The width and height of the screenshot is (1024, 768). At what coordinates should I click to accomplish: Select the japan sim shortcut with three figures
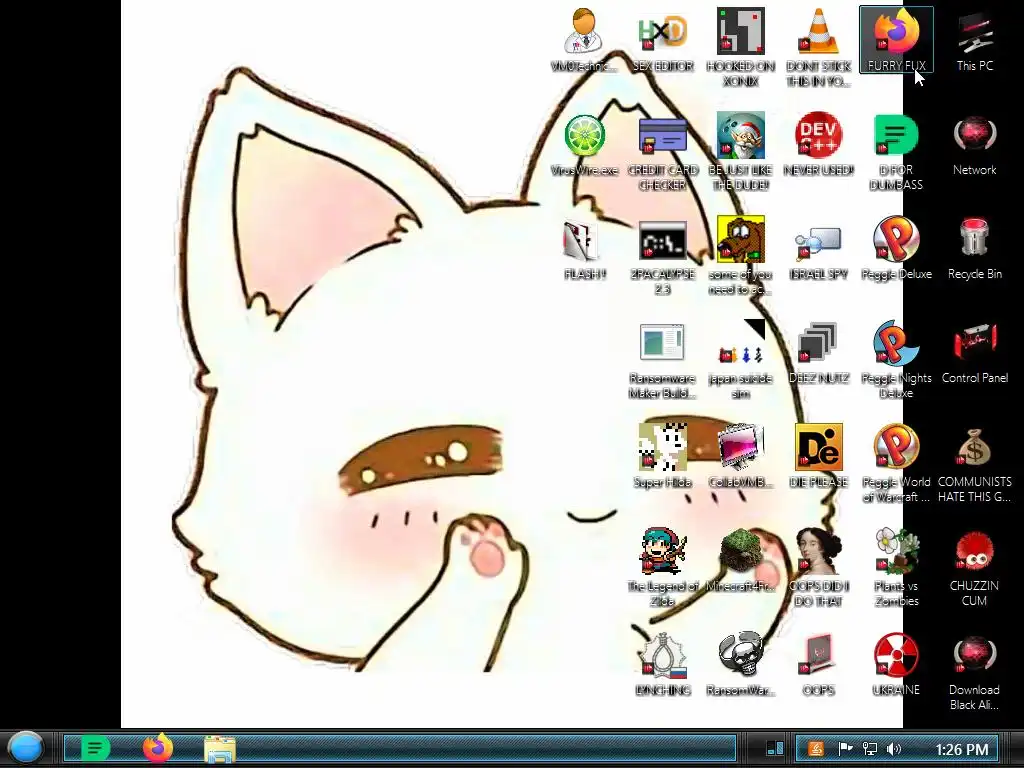740,360
